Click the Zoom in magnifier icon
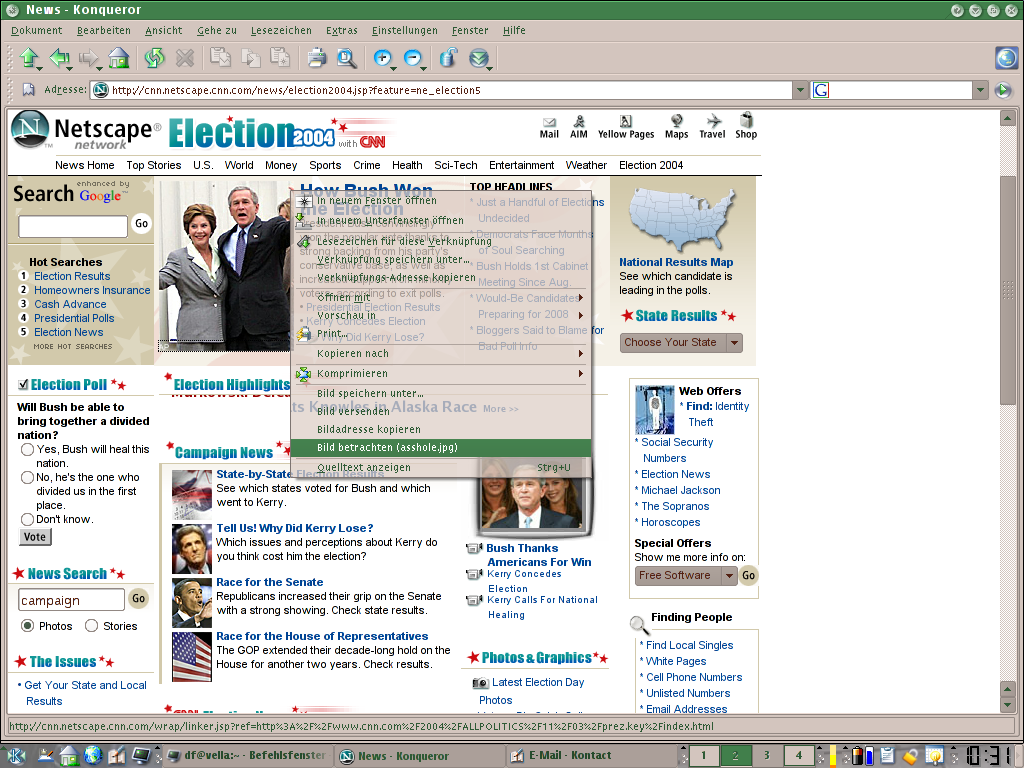 coord(382,58)
